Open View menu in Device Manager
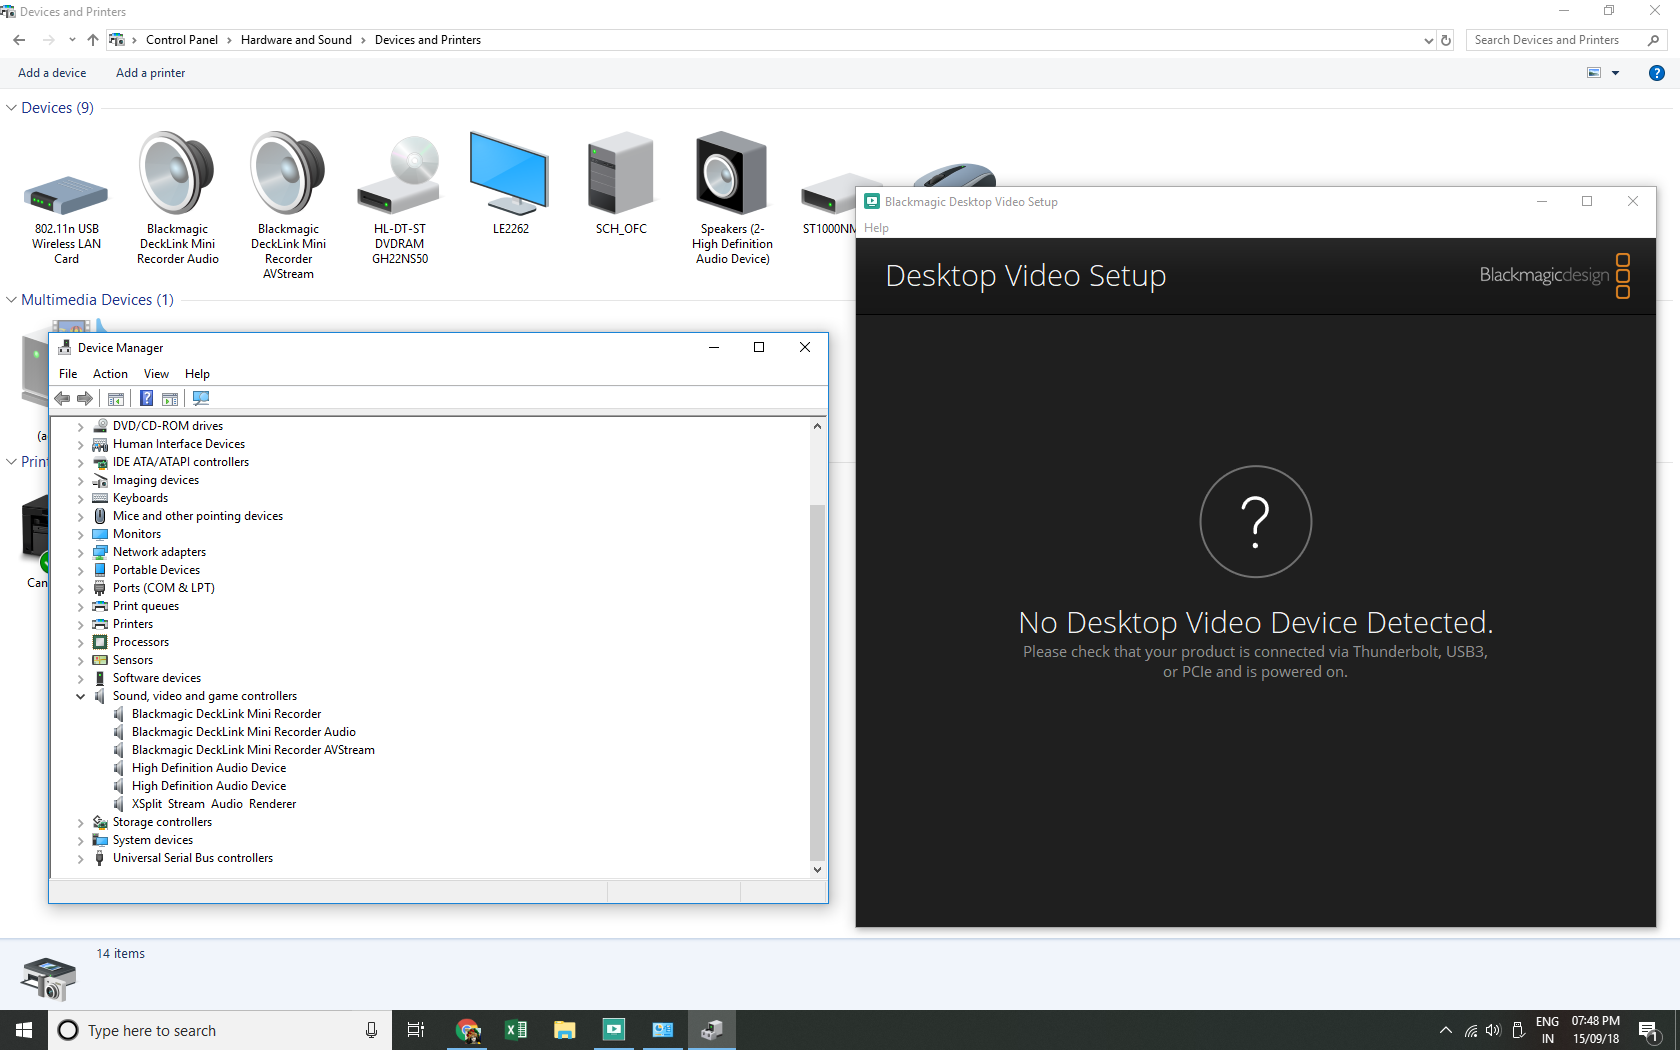 coord(156,374)
